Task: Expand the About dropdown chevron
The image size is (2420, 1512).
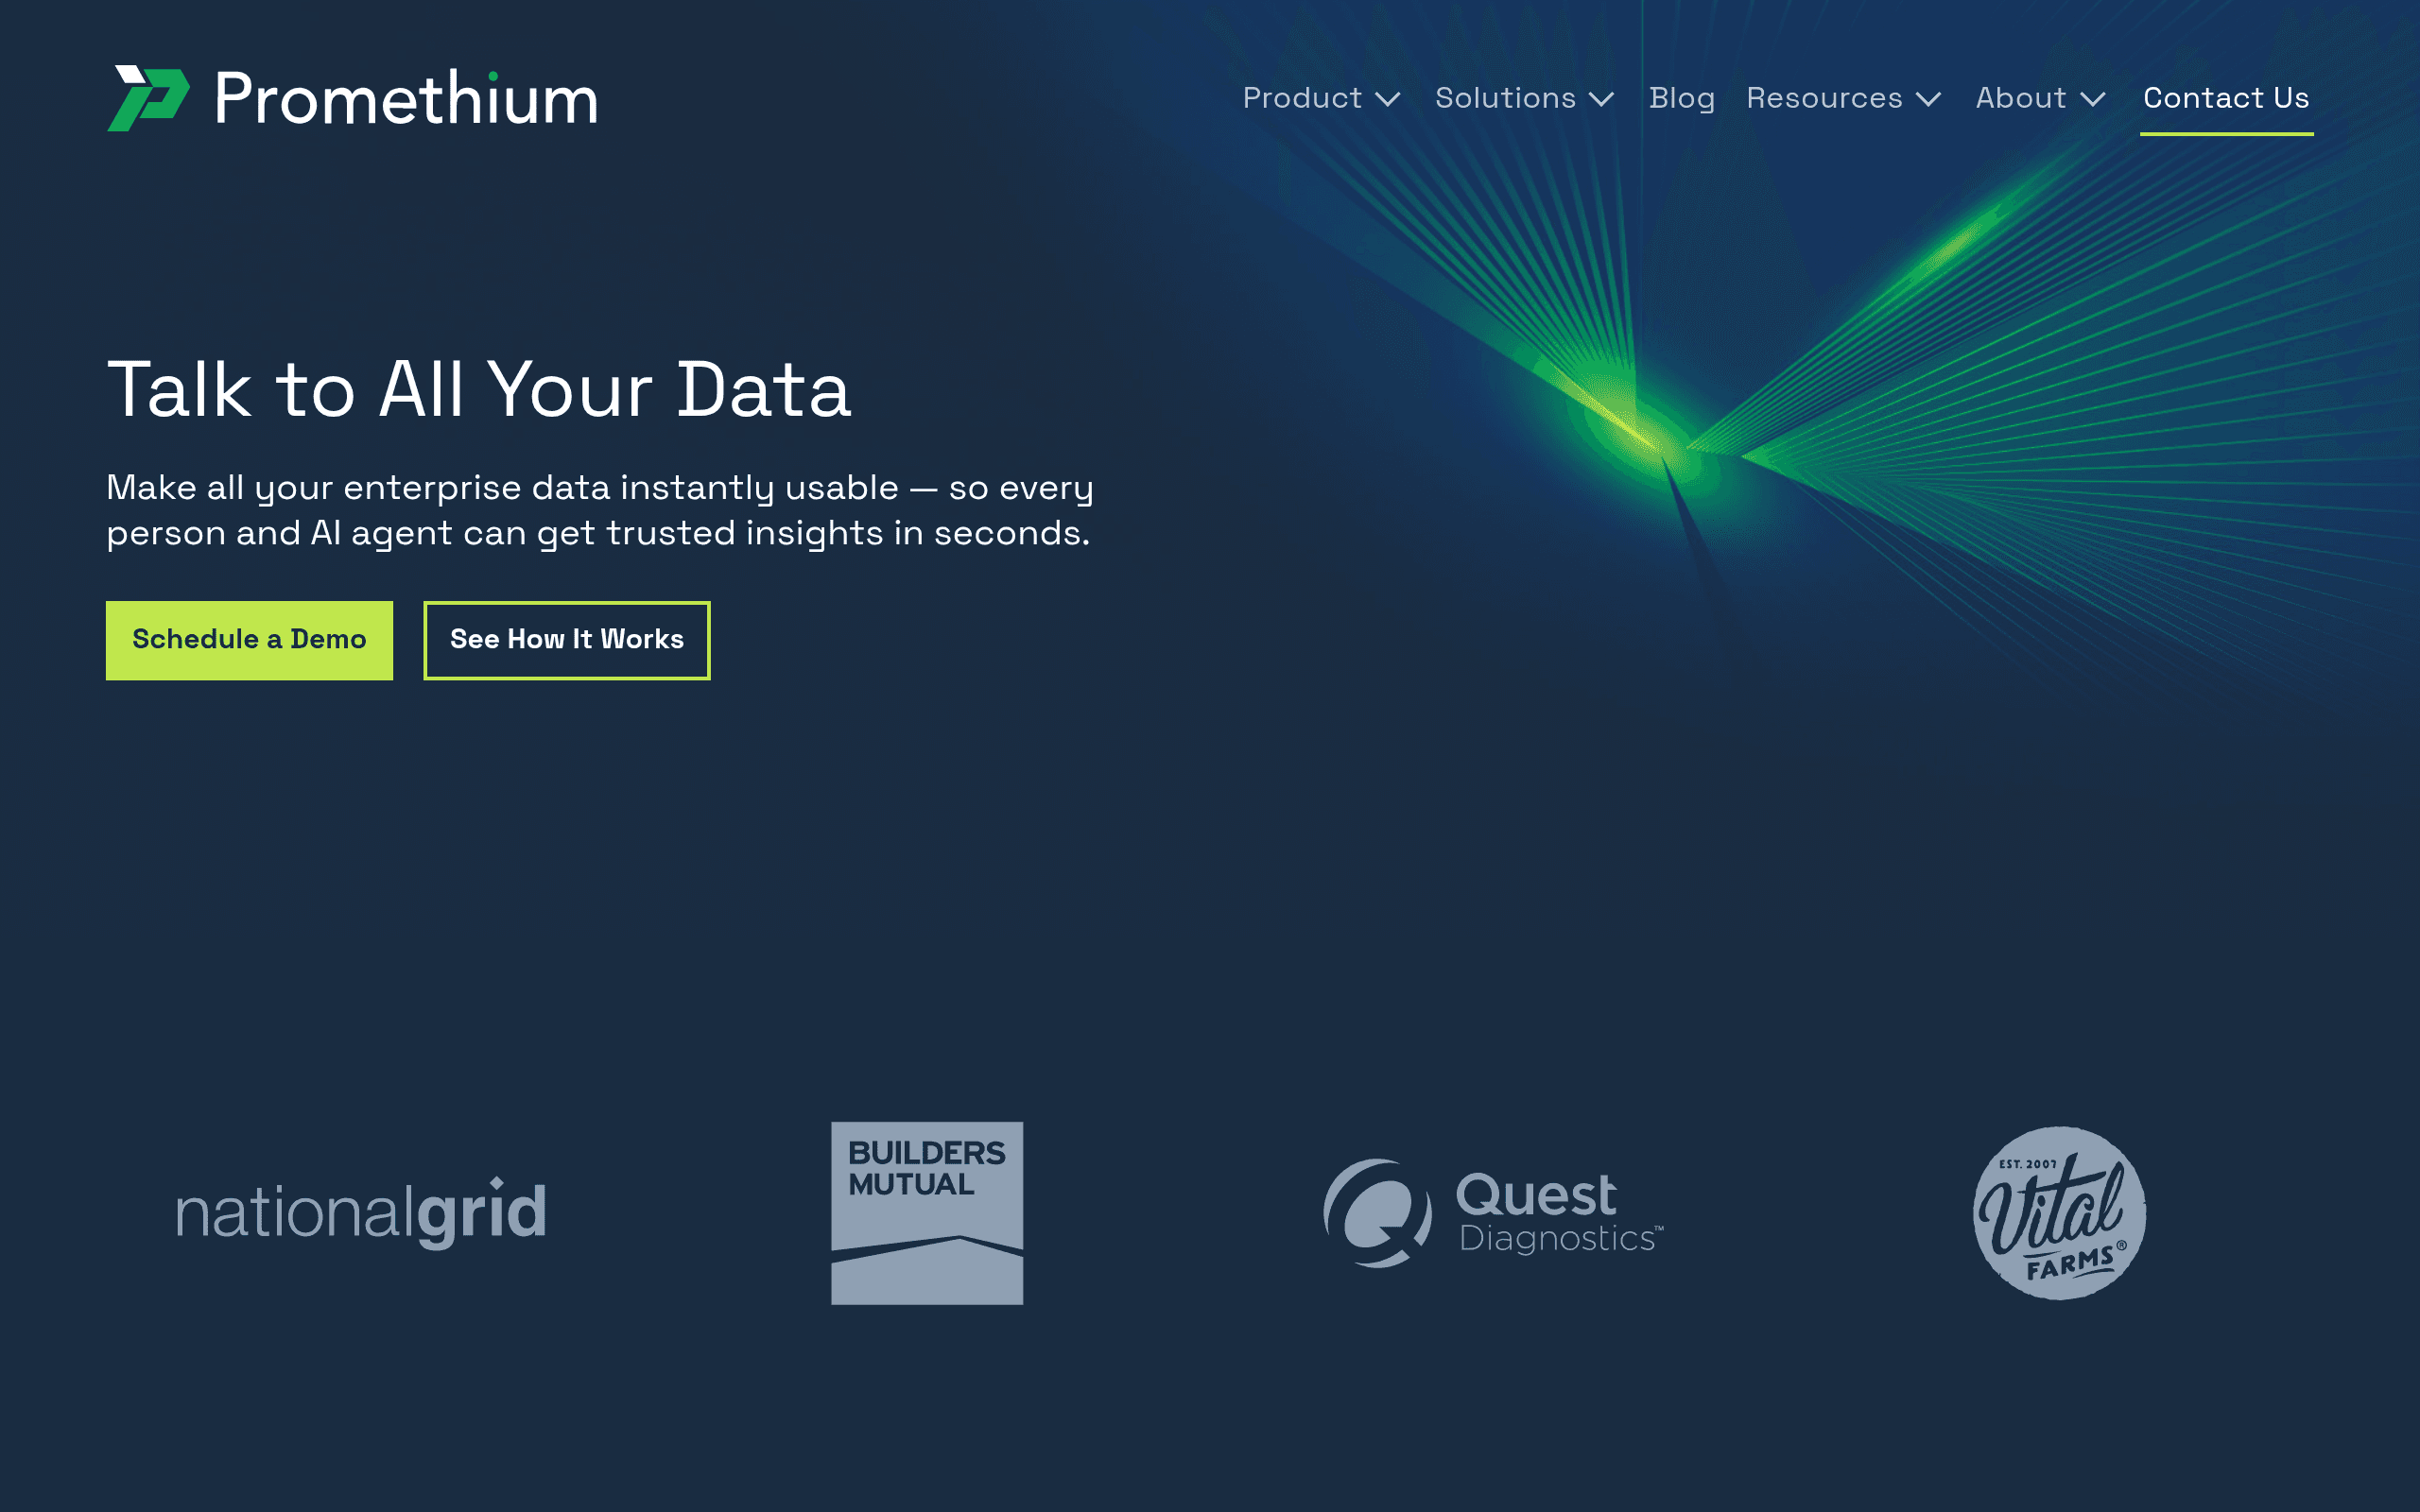Action: (x=2093, y=99)
